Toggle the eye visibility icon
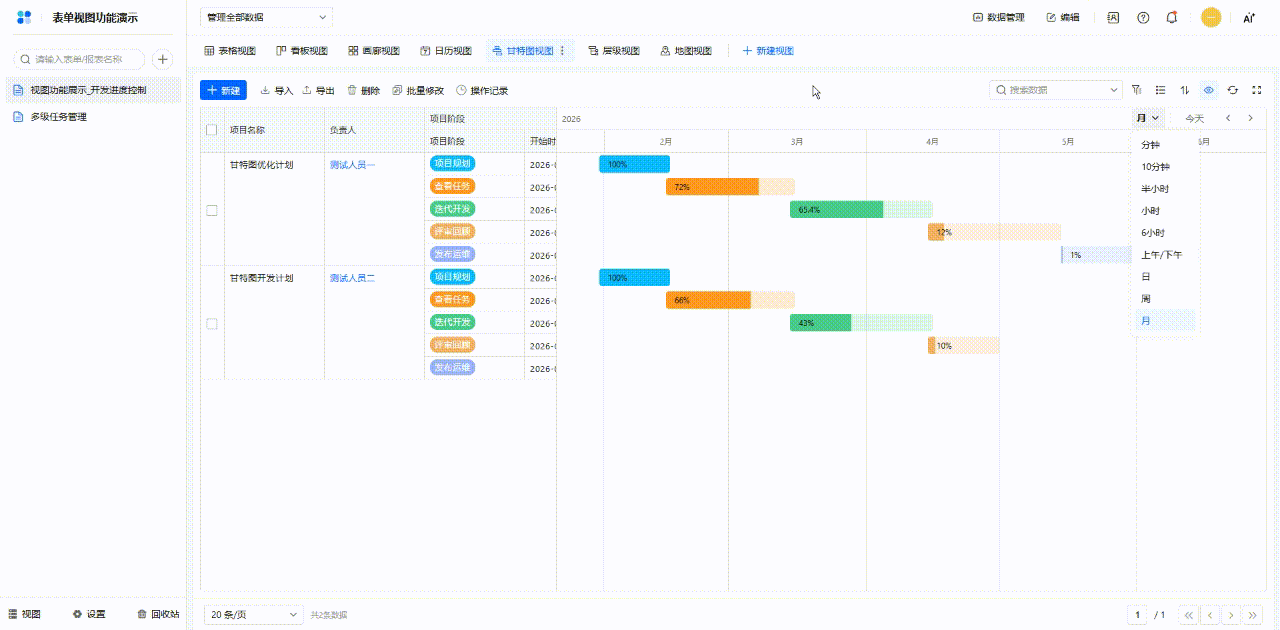 1209,90
